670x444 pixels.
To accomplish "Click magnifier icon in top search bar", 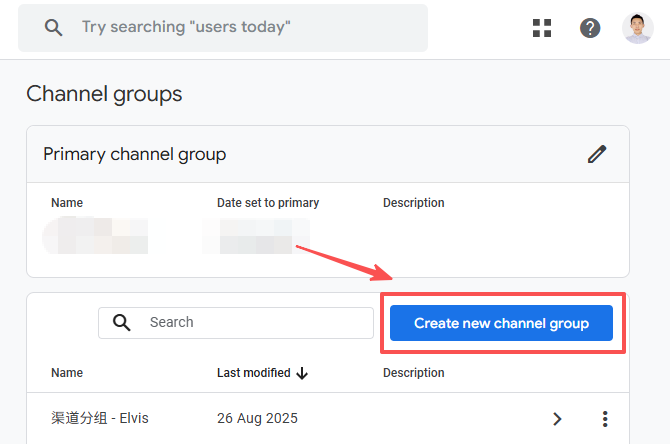I will tap(54, 28).
